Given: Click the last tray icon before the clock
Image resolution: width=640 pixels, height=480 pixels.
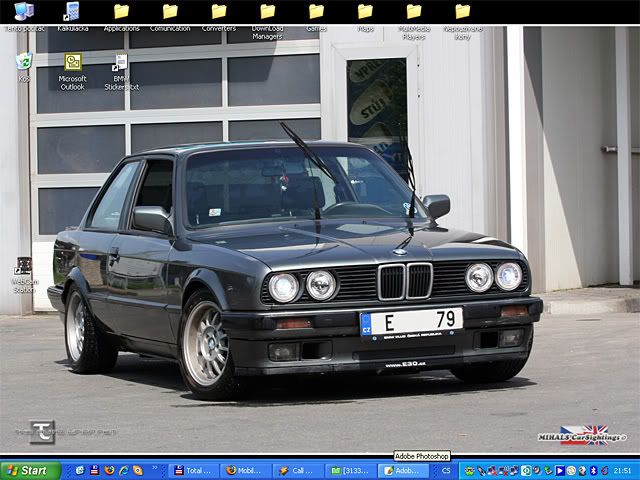Looking at the screenshot, I should coord(604,471).
